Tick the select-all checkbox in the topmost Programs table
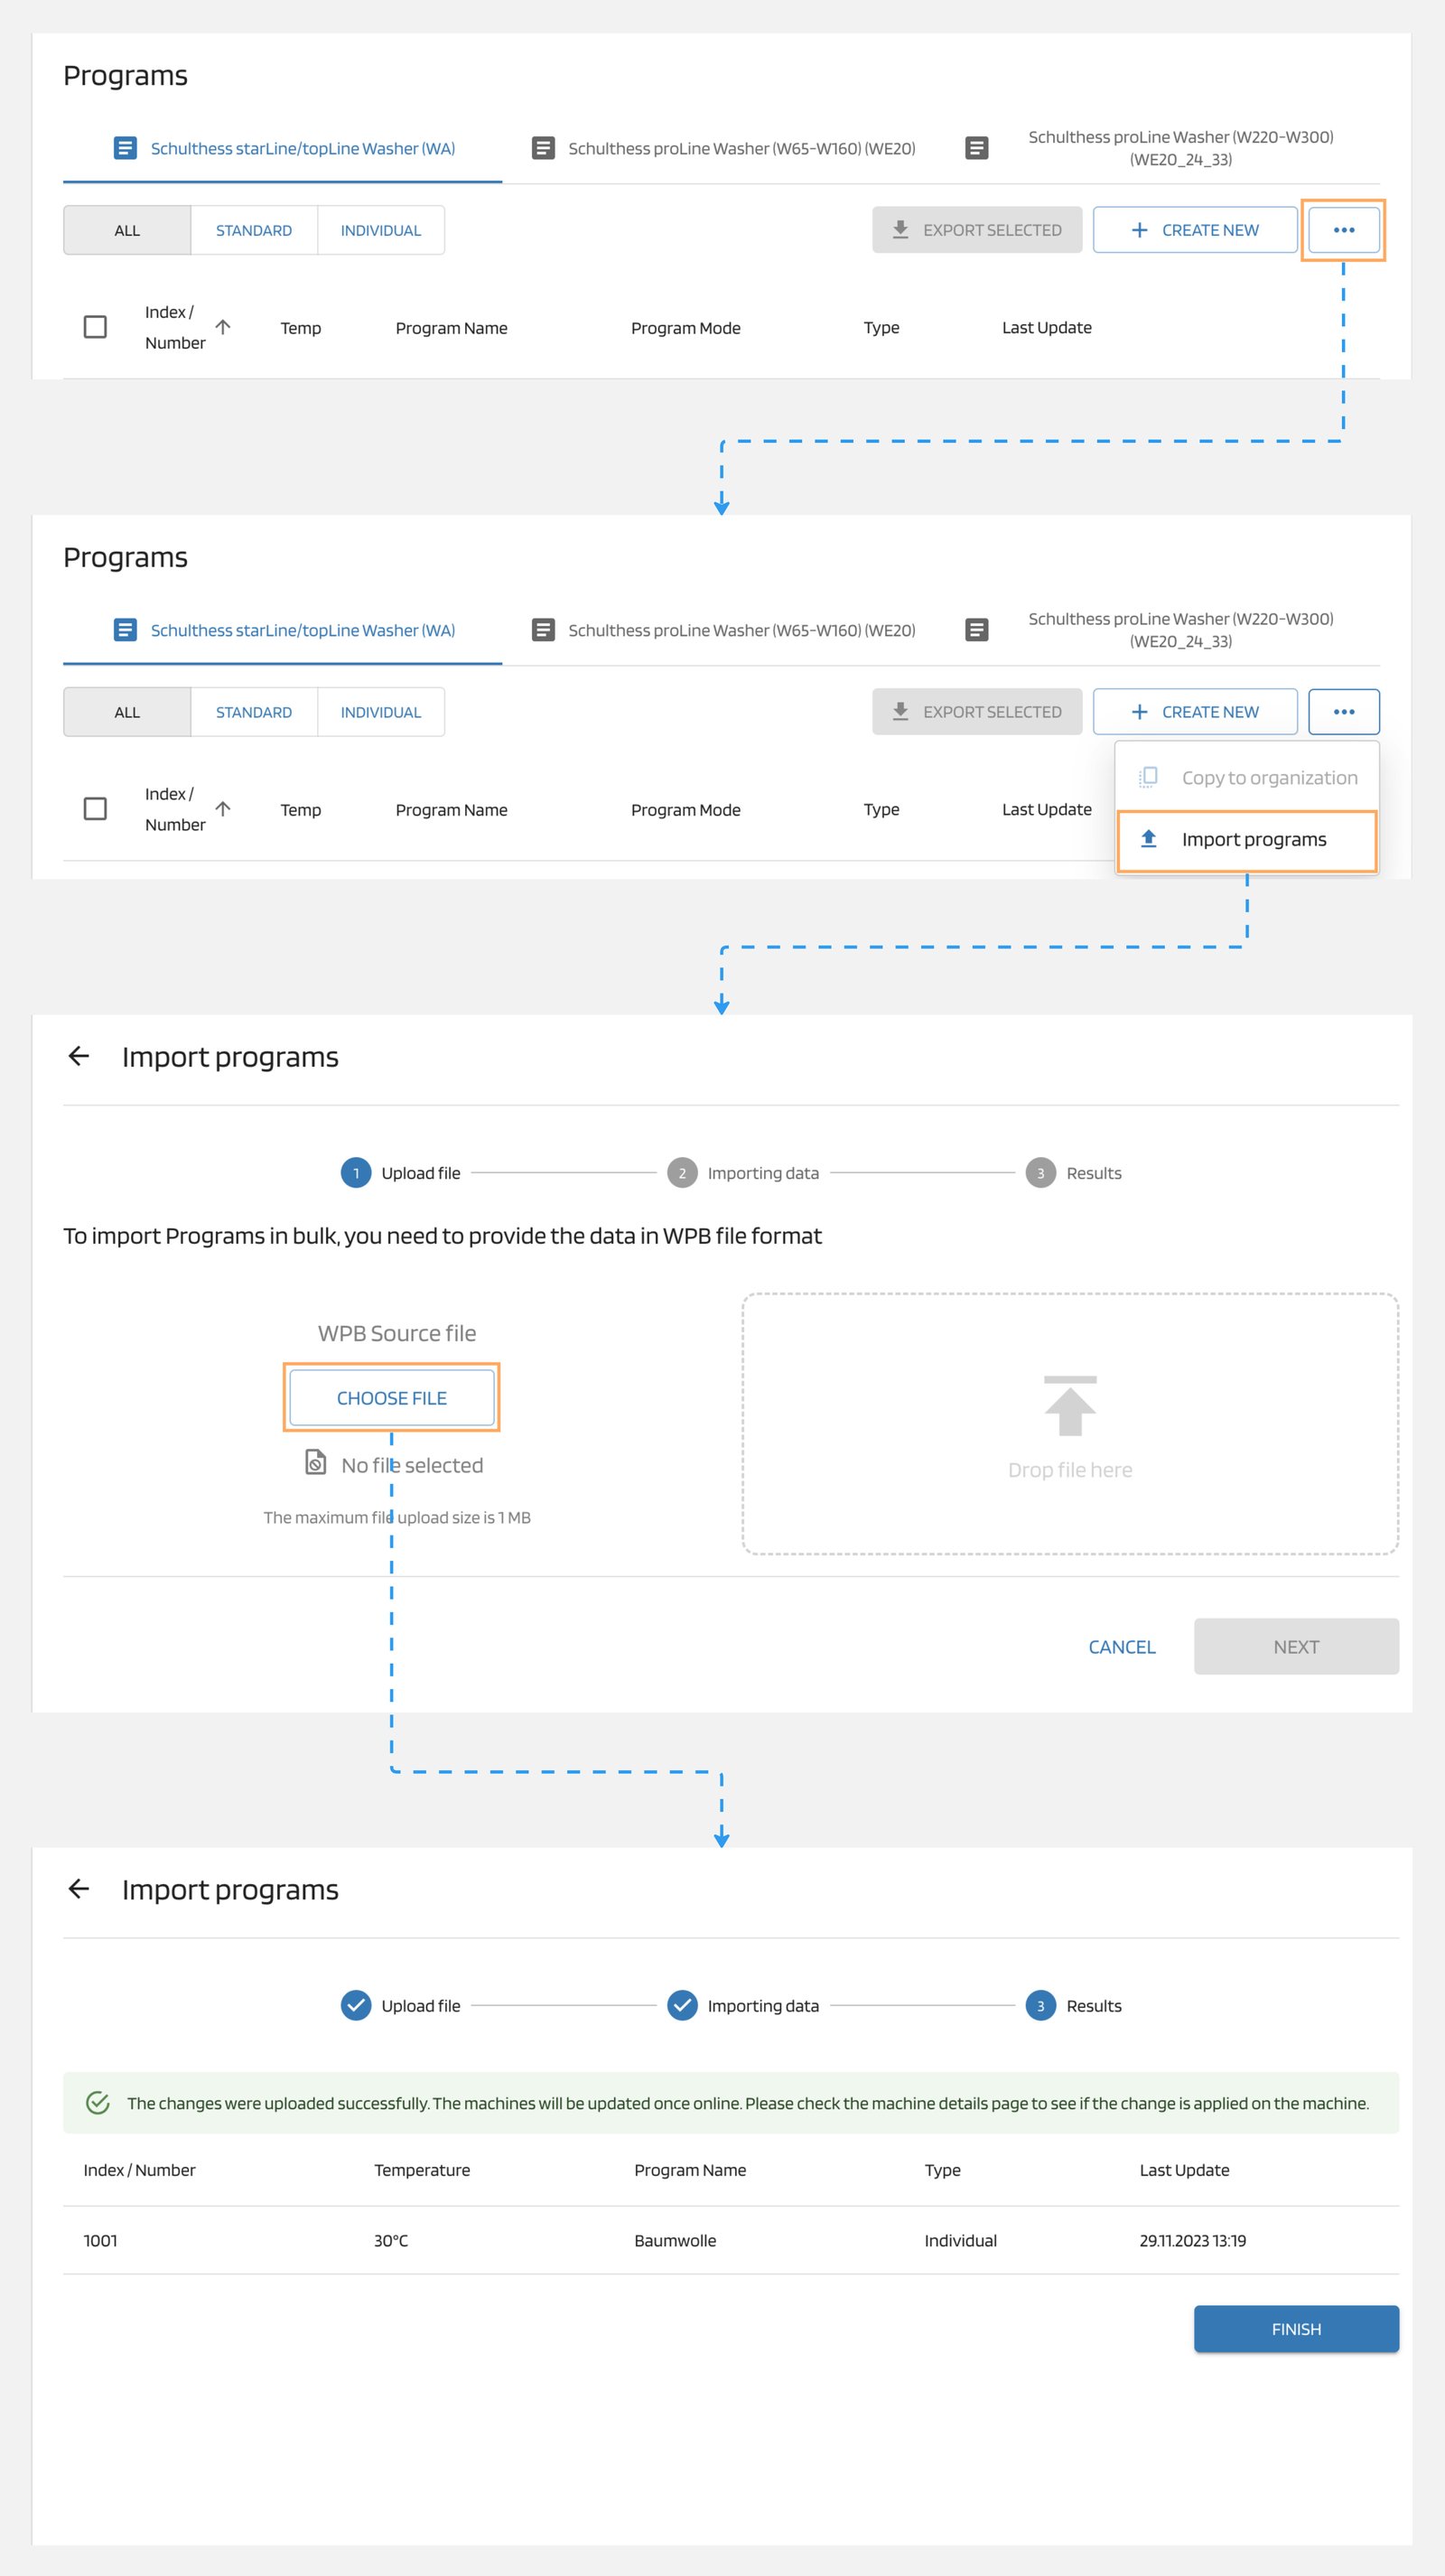1445x2576 pixels. (x=95, y=327)
